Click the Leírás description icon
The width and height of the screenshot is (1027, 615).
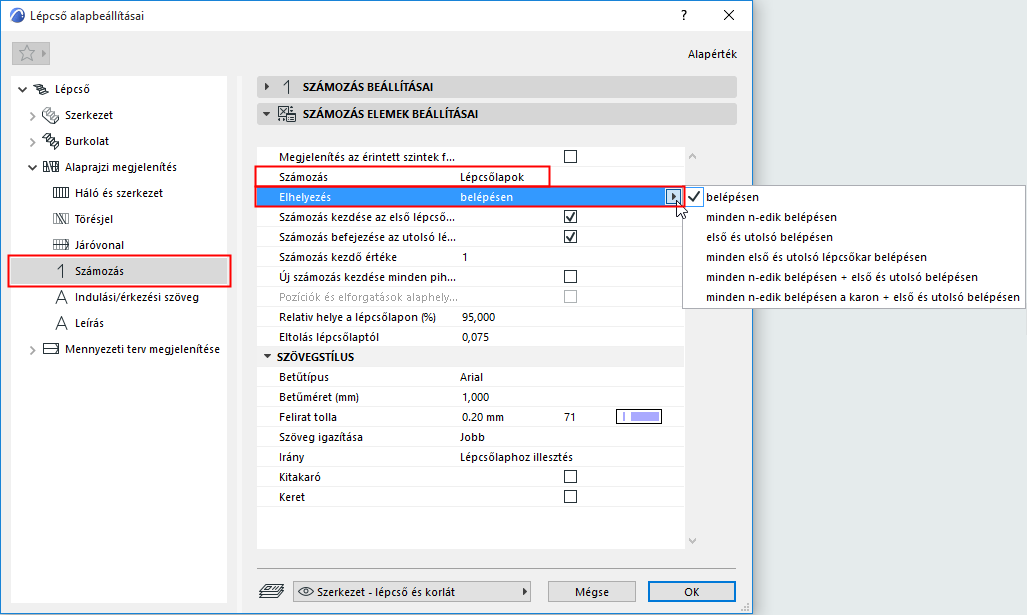click(61, 323)
